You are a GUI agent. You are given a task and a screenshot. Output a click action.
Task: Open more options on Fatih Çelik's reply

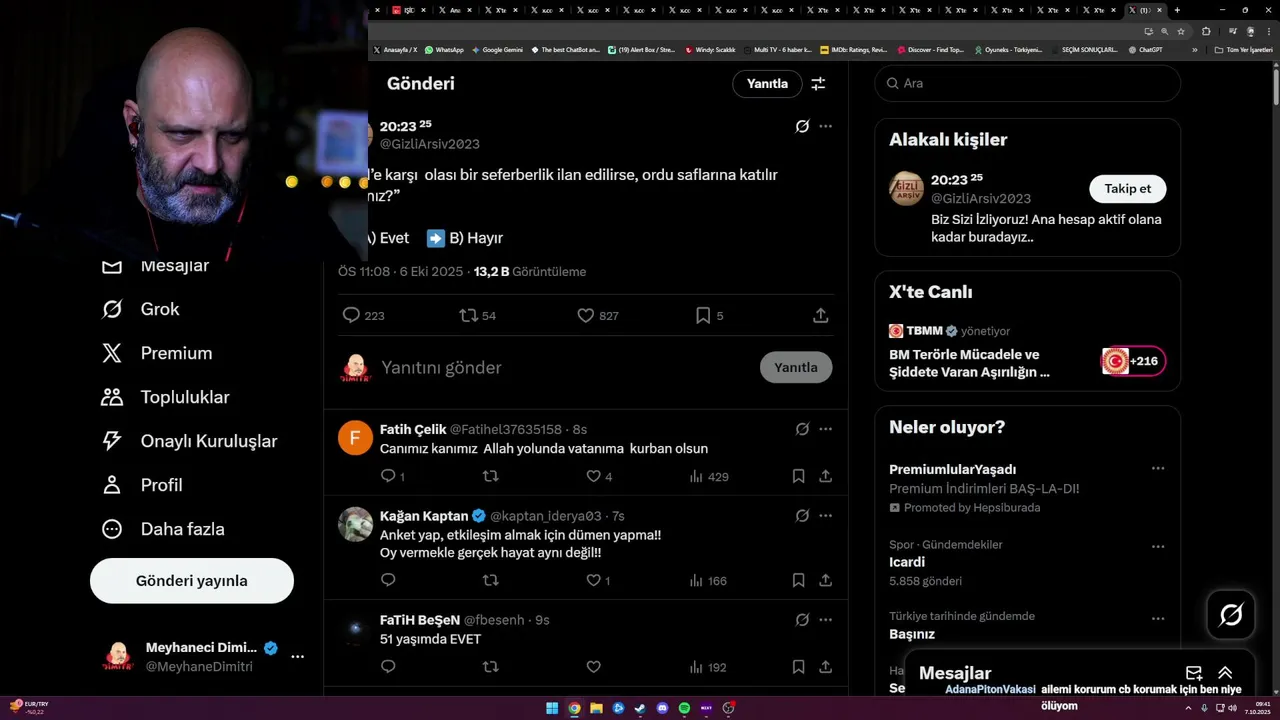click(825, 429)
